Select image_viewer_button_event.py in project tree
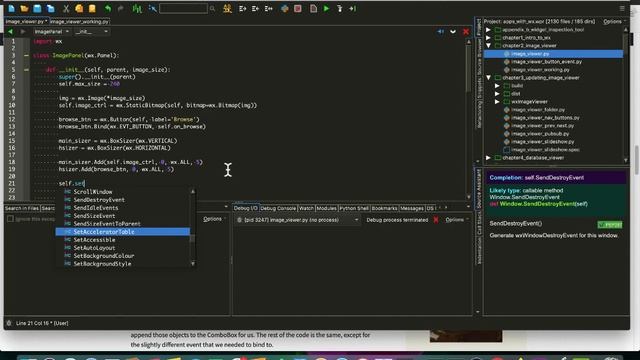The image size is (640, 360). coord(546,62)
